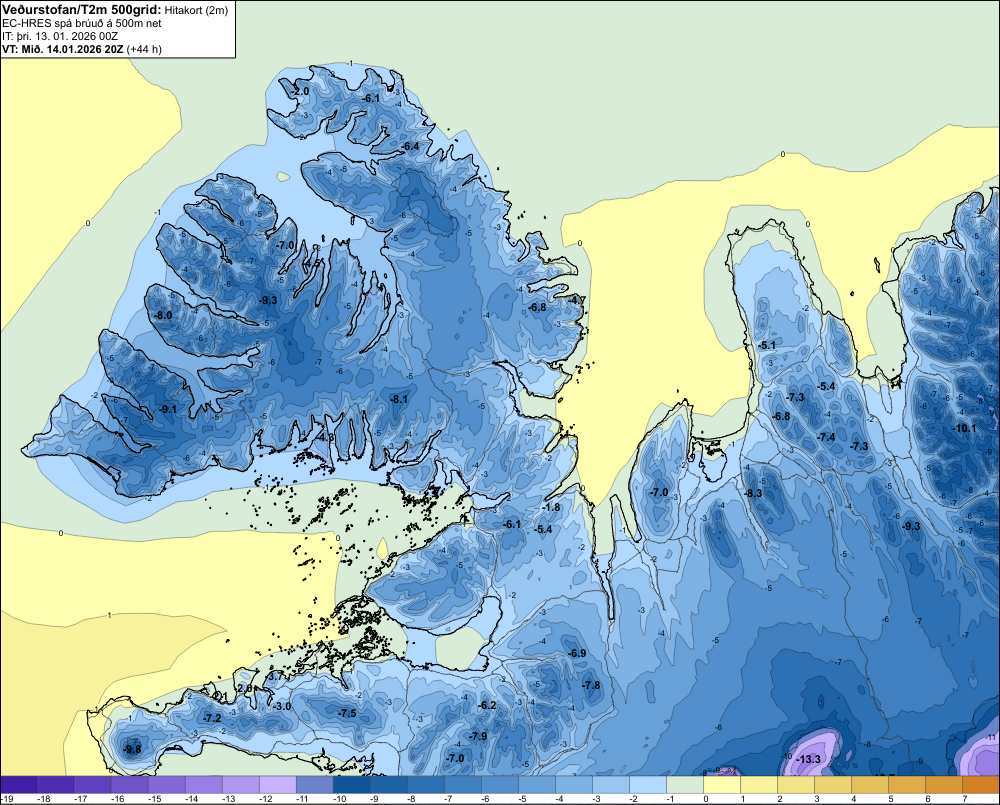Click the -7.5 temperature label

click(348, 714)
